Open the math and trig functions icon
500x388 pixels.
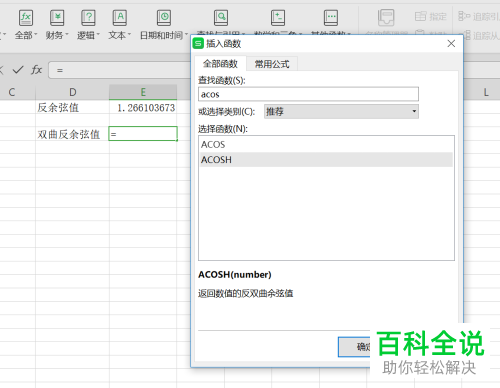point(278,18)
